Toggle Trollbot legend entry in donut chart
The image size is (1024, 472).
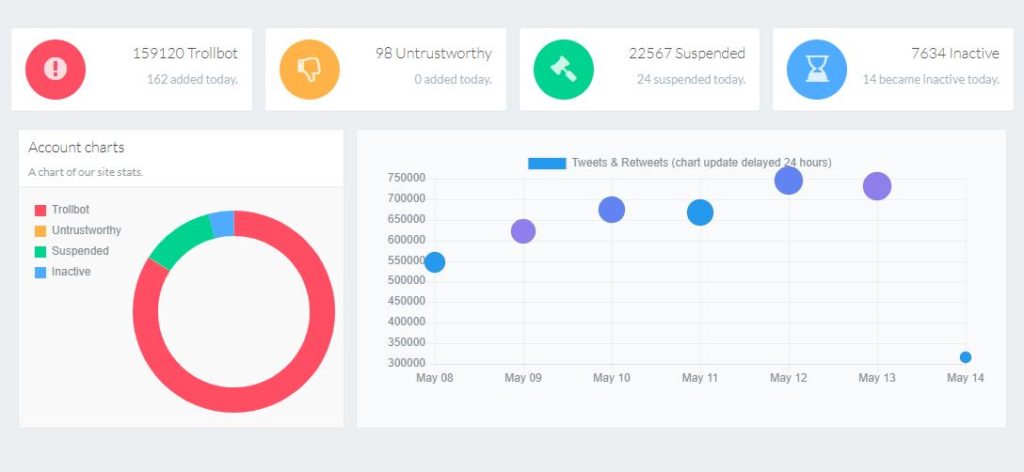click(62, 210)
